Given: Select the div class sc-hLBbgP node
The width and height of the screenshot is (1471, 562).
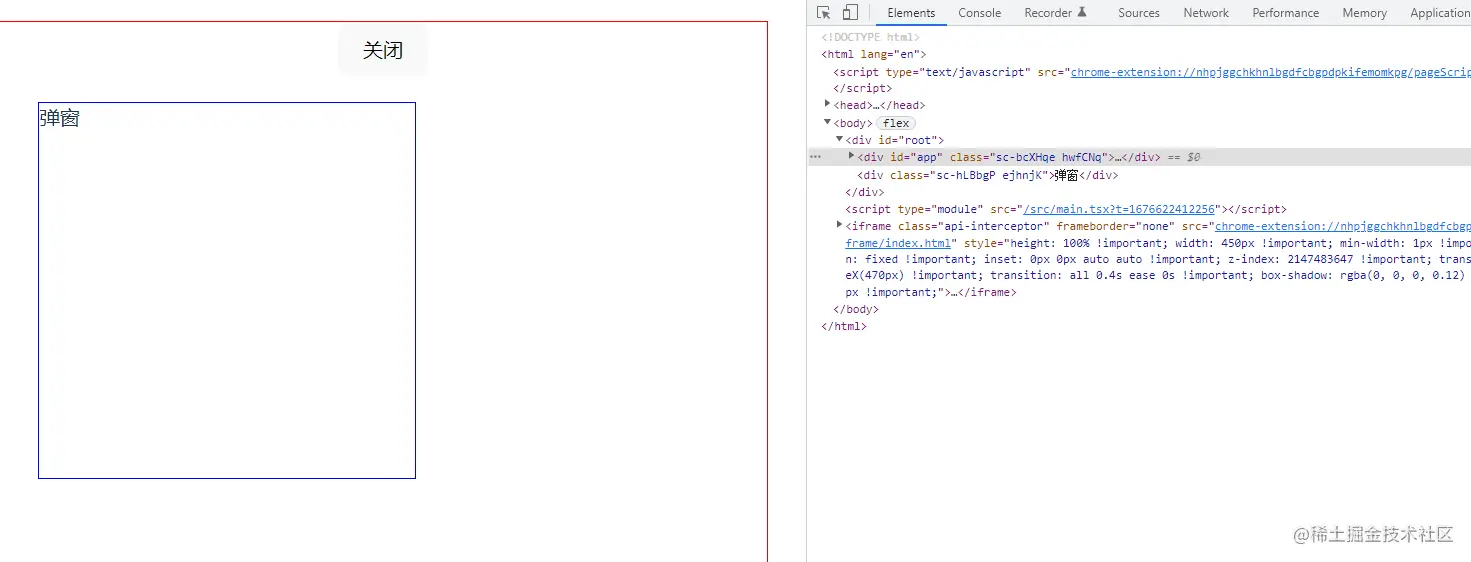Looking at the screenshot, I should tap(987, 175).
